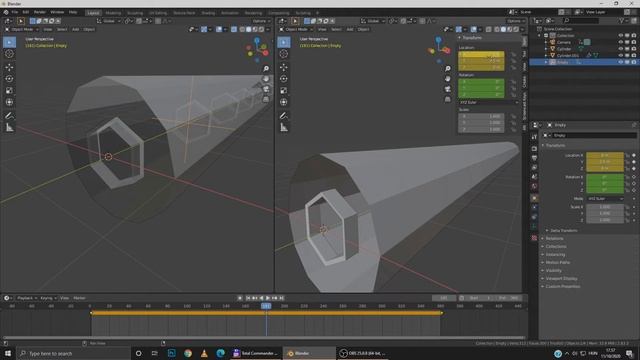This screenshot has width=640, height=360.
Task: Open the Render menu
Action: [40, 12]
